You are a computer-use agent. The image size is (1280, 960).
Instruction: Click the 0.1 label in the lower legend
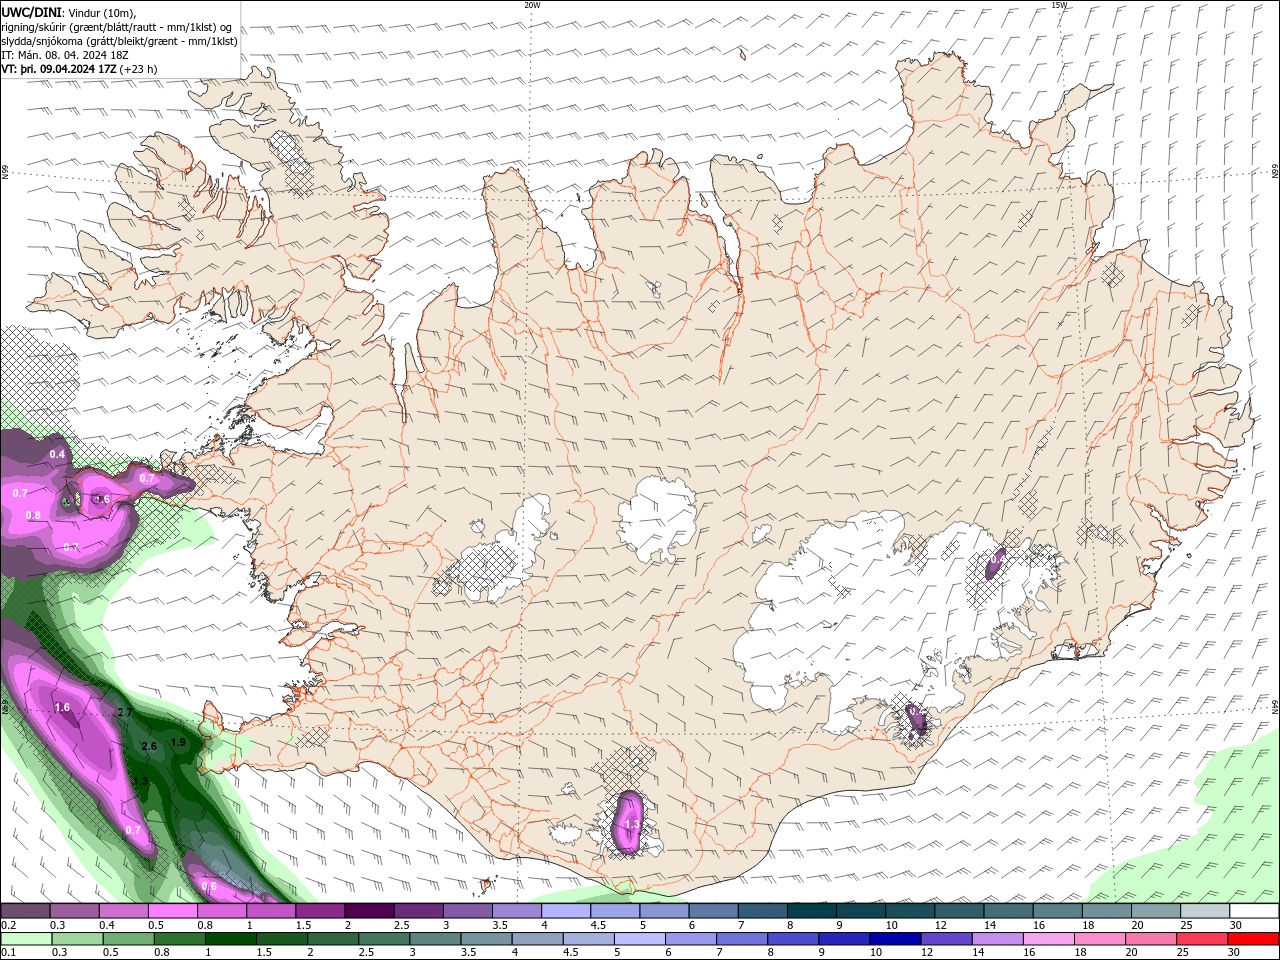8,953
